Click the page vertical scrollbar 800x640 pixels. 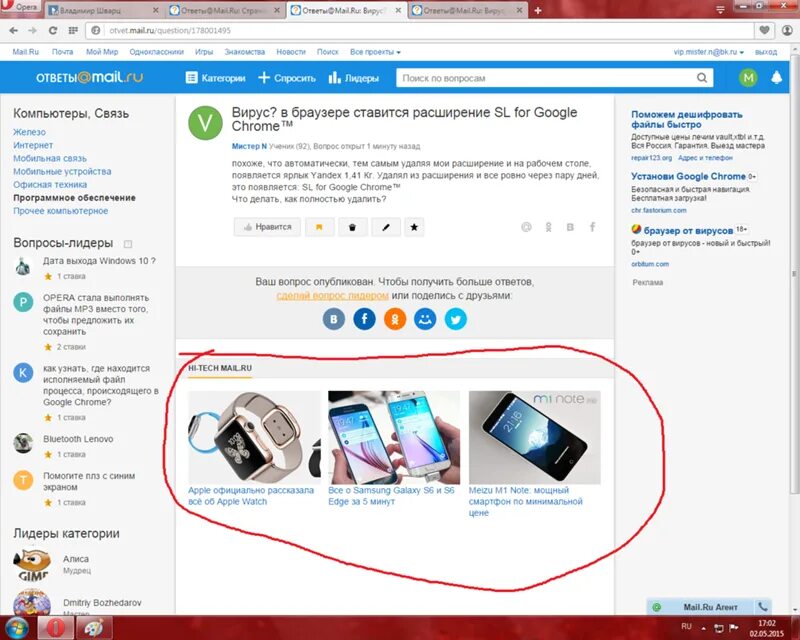click(794, 273)
